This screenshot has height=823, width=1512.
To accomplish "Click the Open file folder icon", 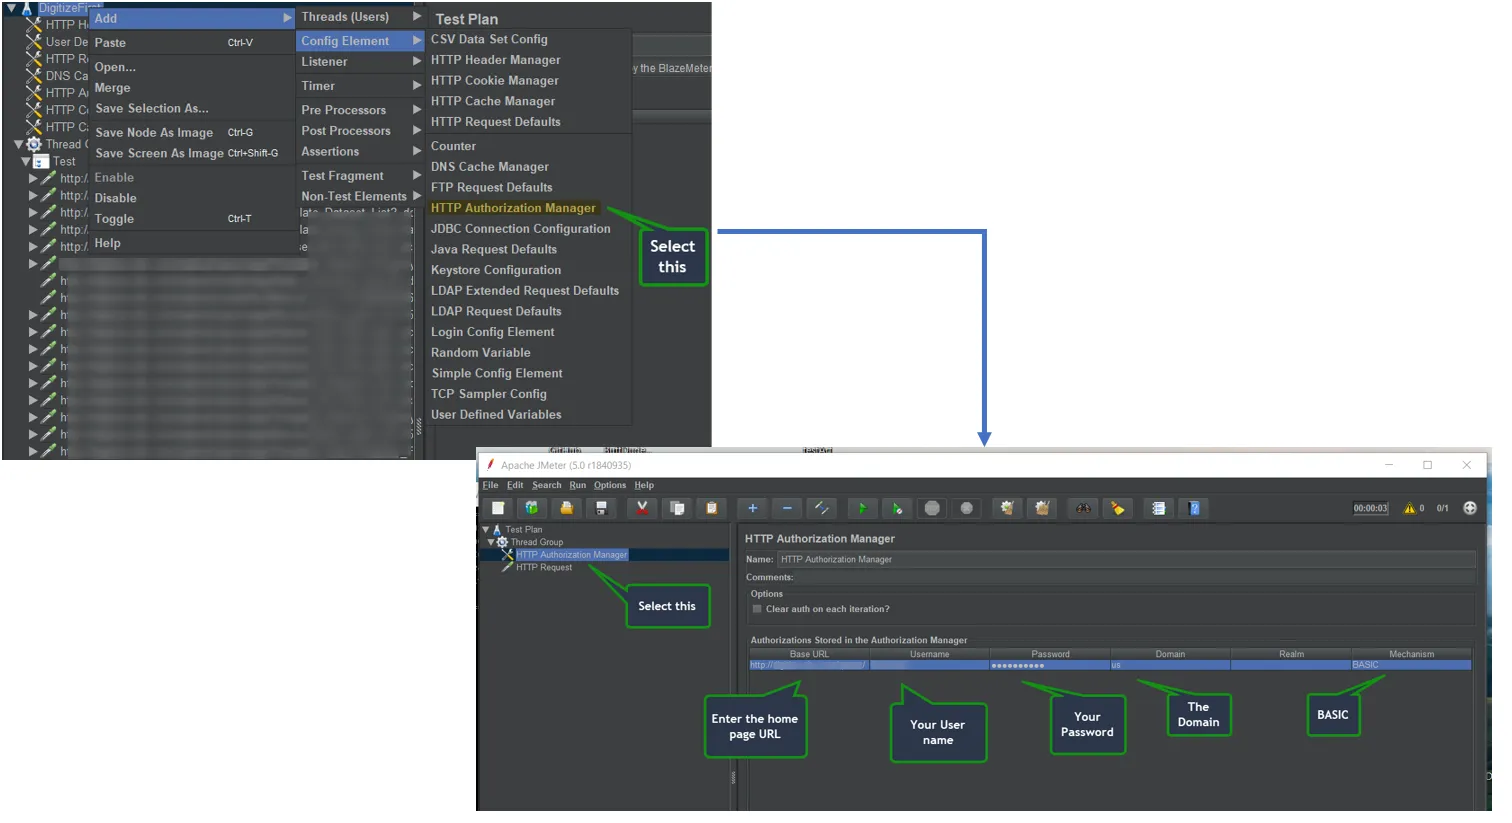I will (x=566, y=508).
